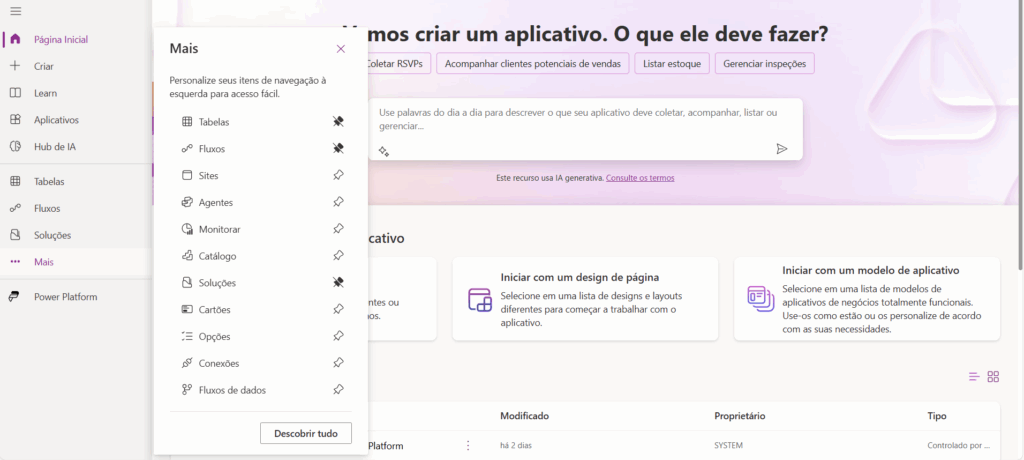1024x460 pixels.
Task: Pin Monitorar to navigation
Action: pyautogui.click(x=338, y=229)
